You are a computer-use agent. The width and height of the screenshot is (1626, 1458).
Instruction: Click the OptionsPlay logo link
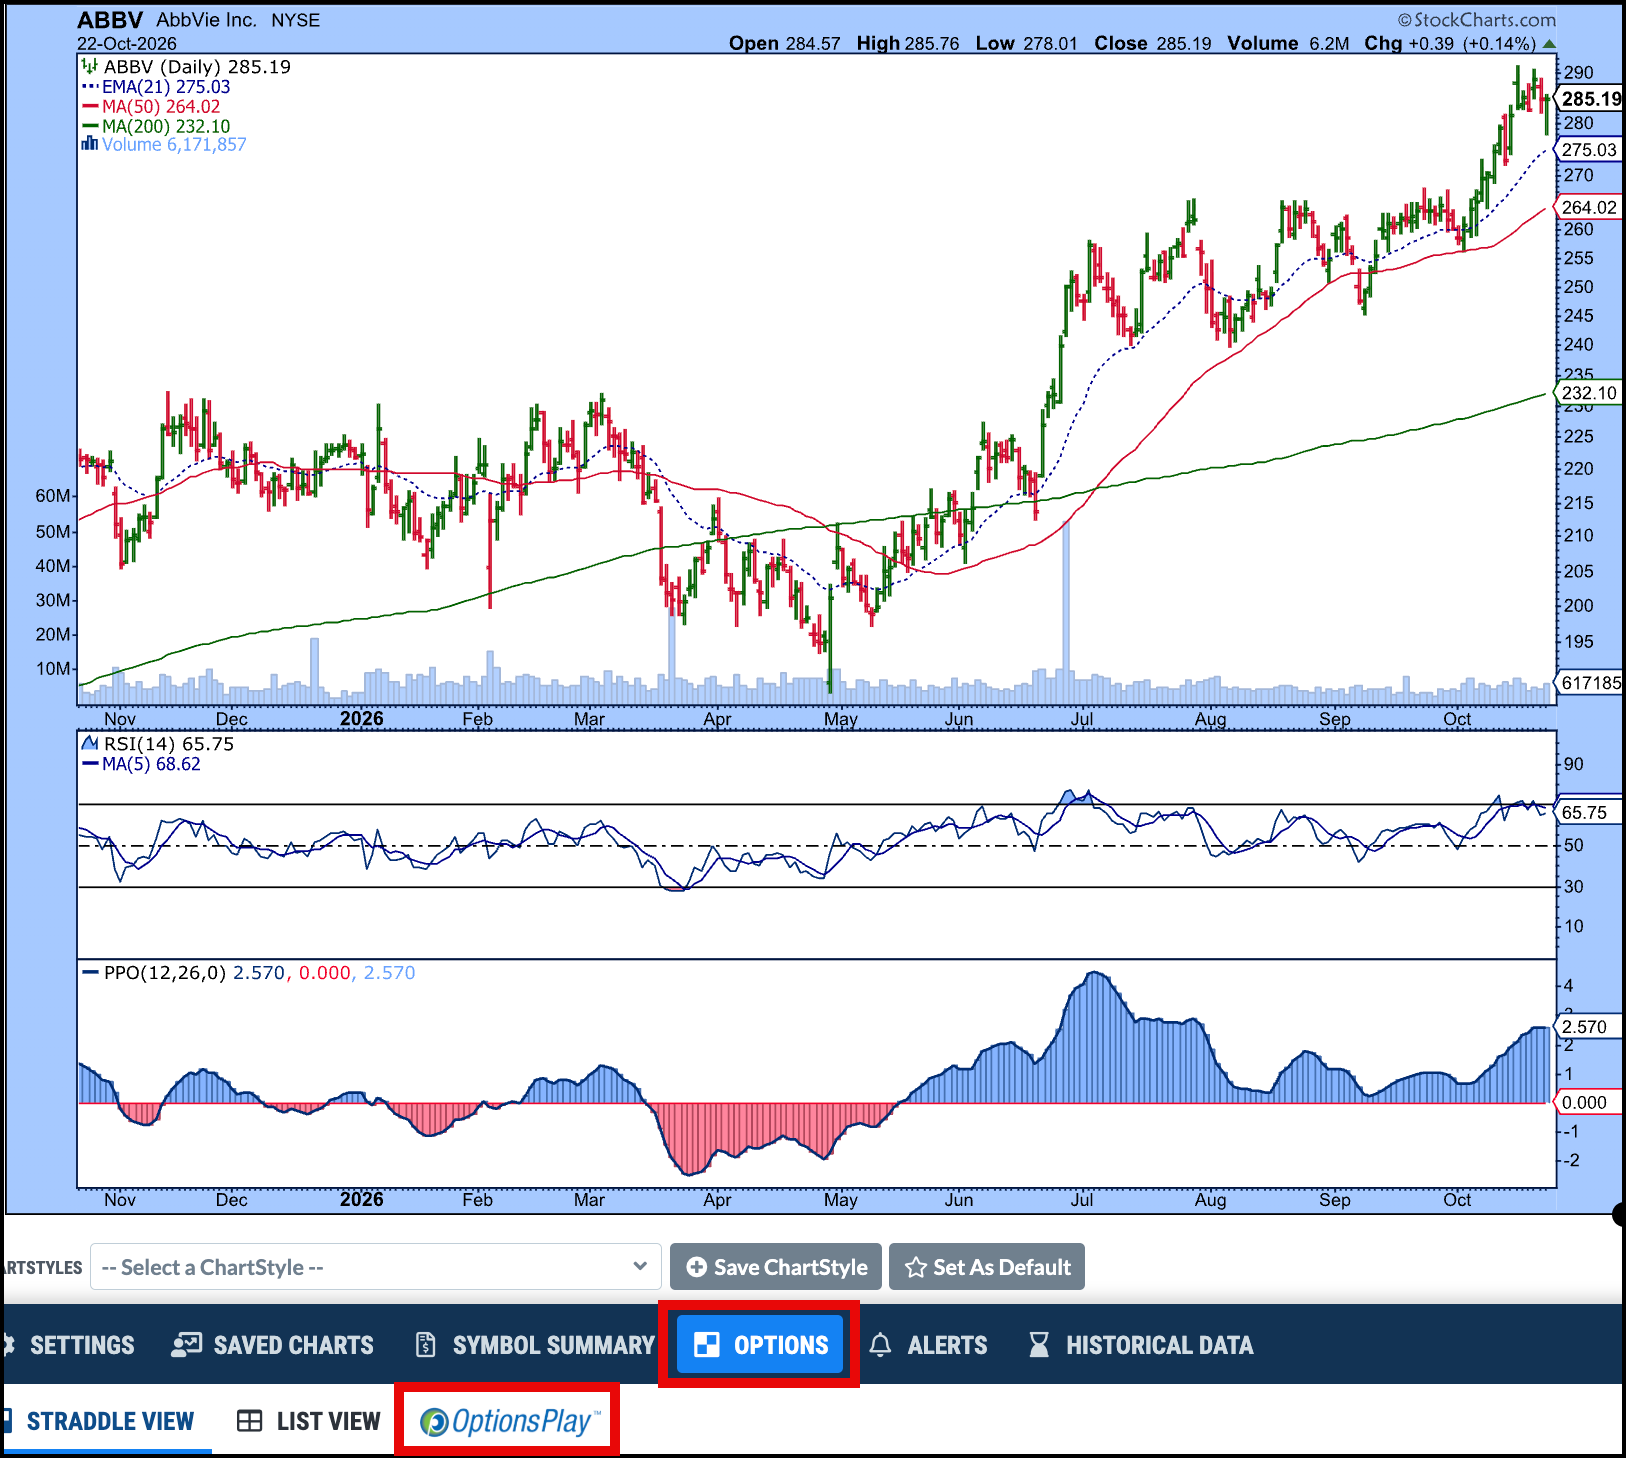[x=510, y=1421]
